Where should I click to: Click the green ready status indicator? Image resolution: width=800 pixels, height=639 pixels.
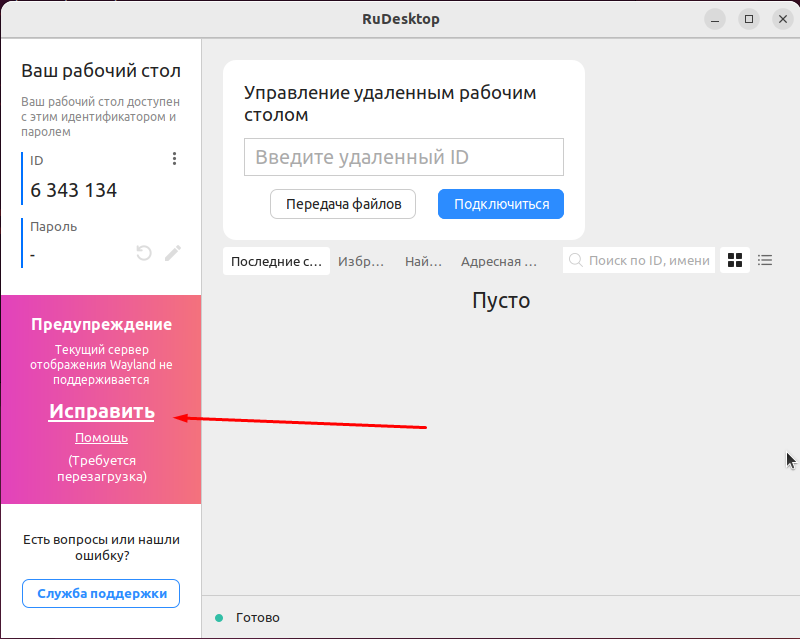219,618
